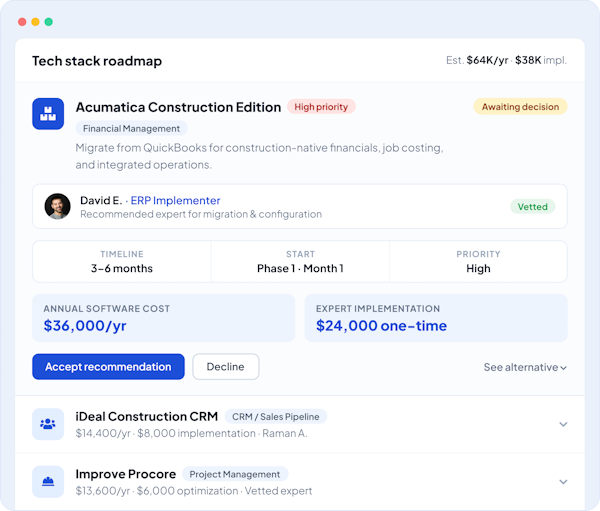Screen dimensions: 600x511
Task: Click the iDeal Construction CRM title
Action: click(147, 416)
